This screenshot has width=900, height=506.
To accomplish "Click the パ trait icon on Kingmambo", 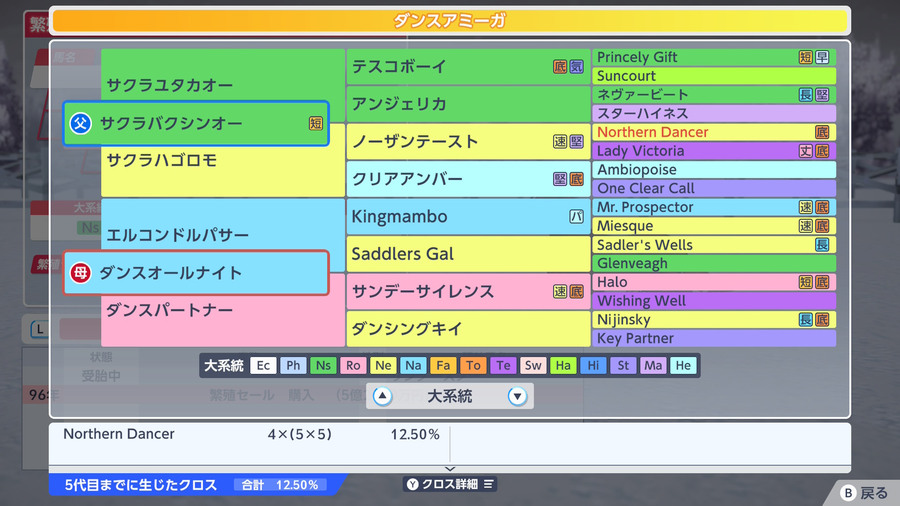I will 576,216.
